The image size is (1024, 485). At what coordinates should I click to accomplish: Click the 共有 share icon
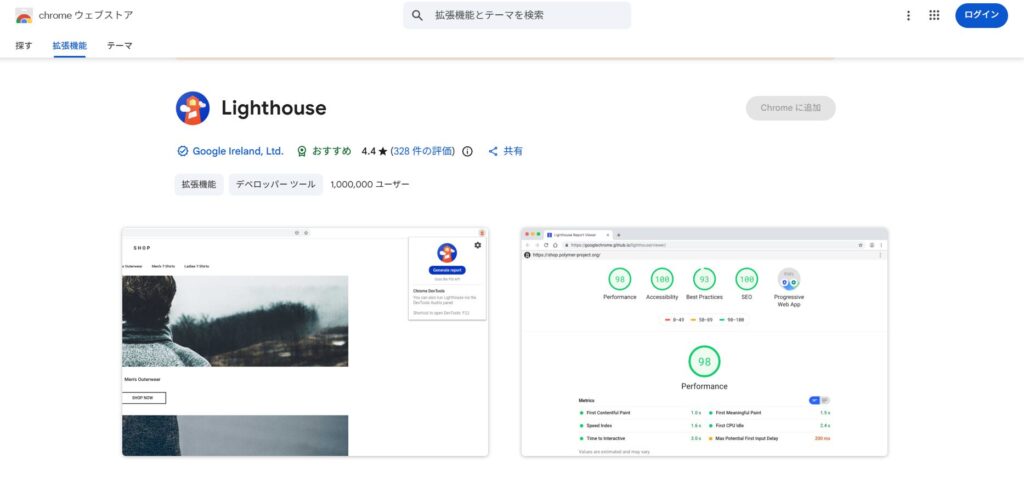click(x=493, y=151)
